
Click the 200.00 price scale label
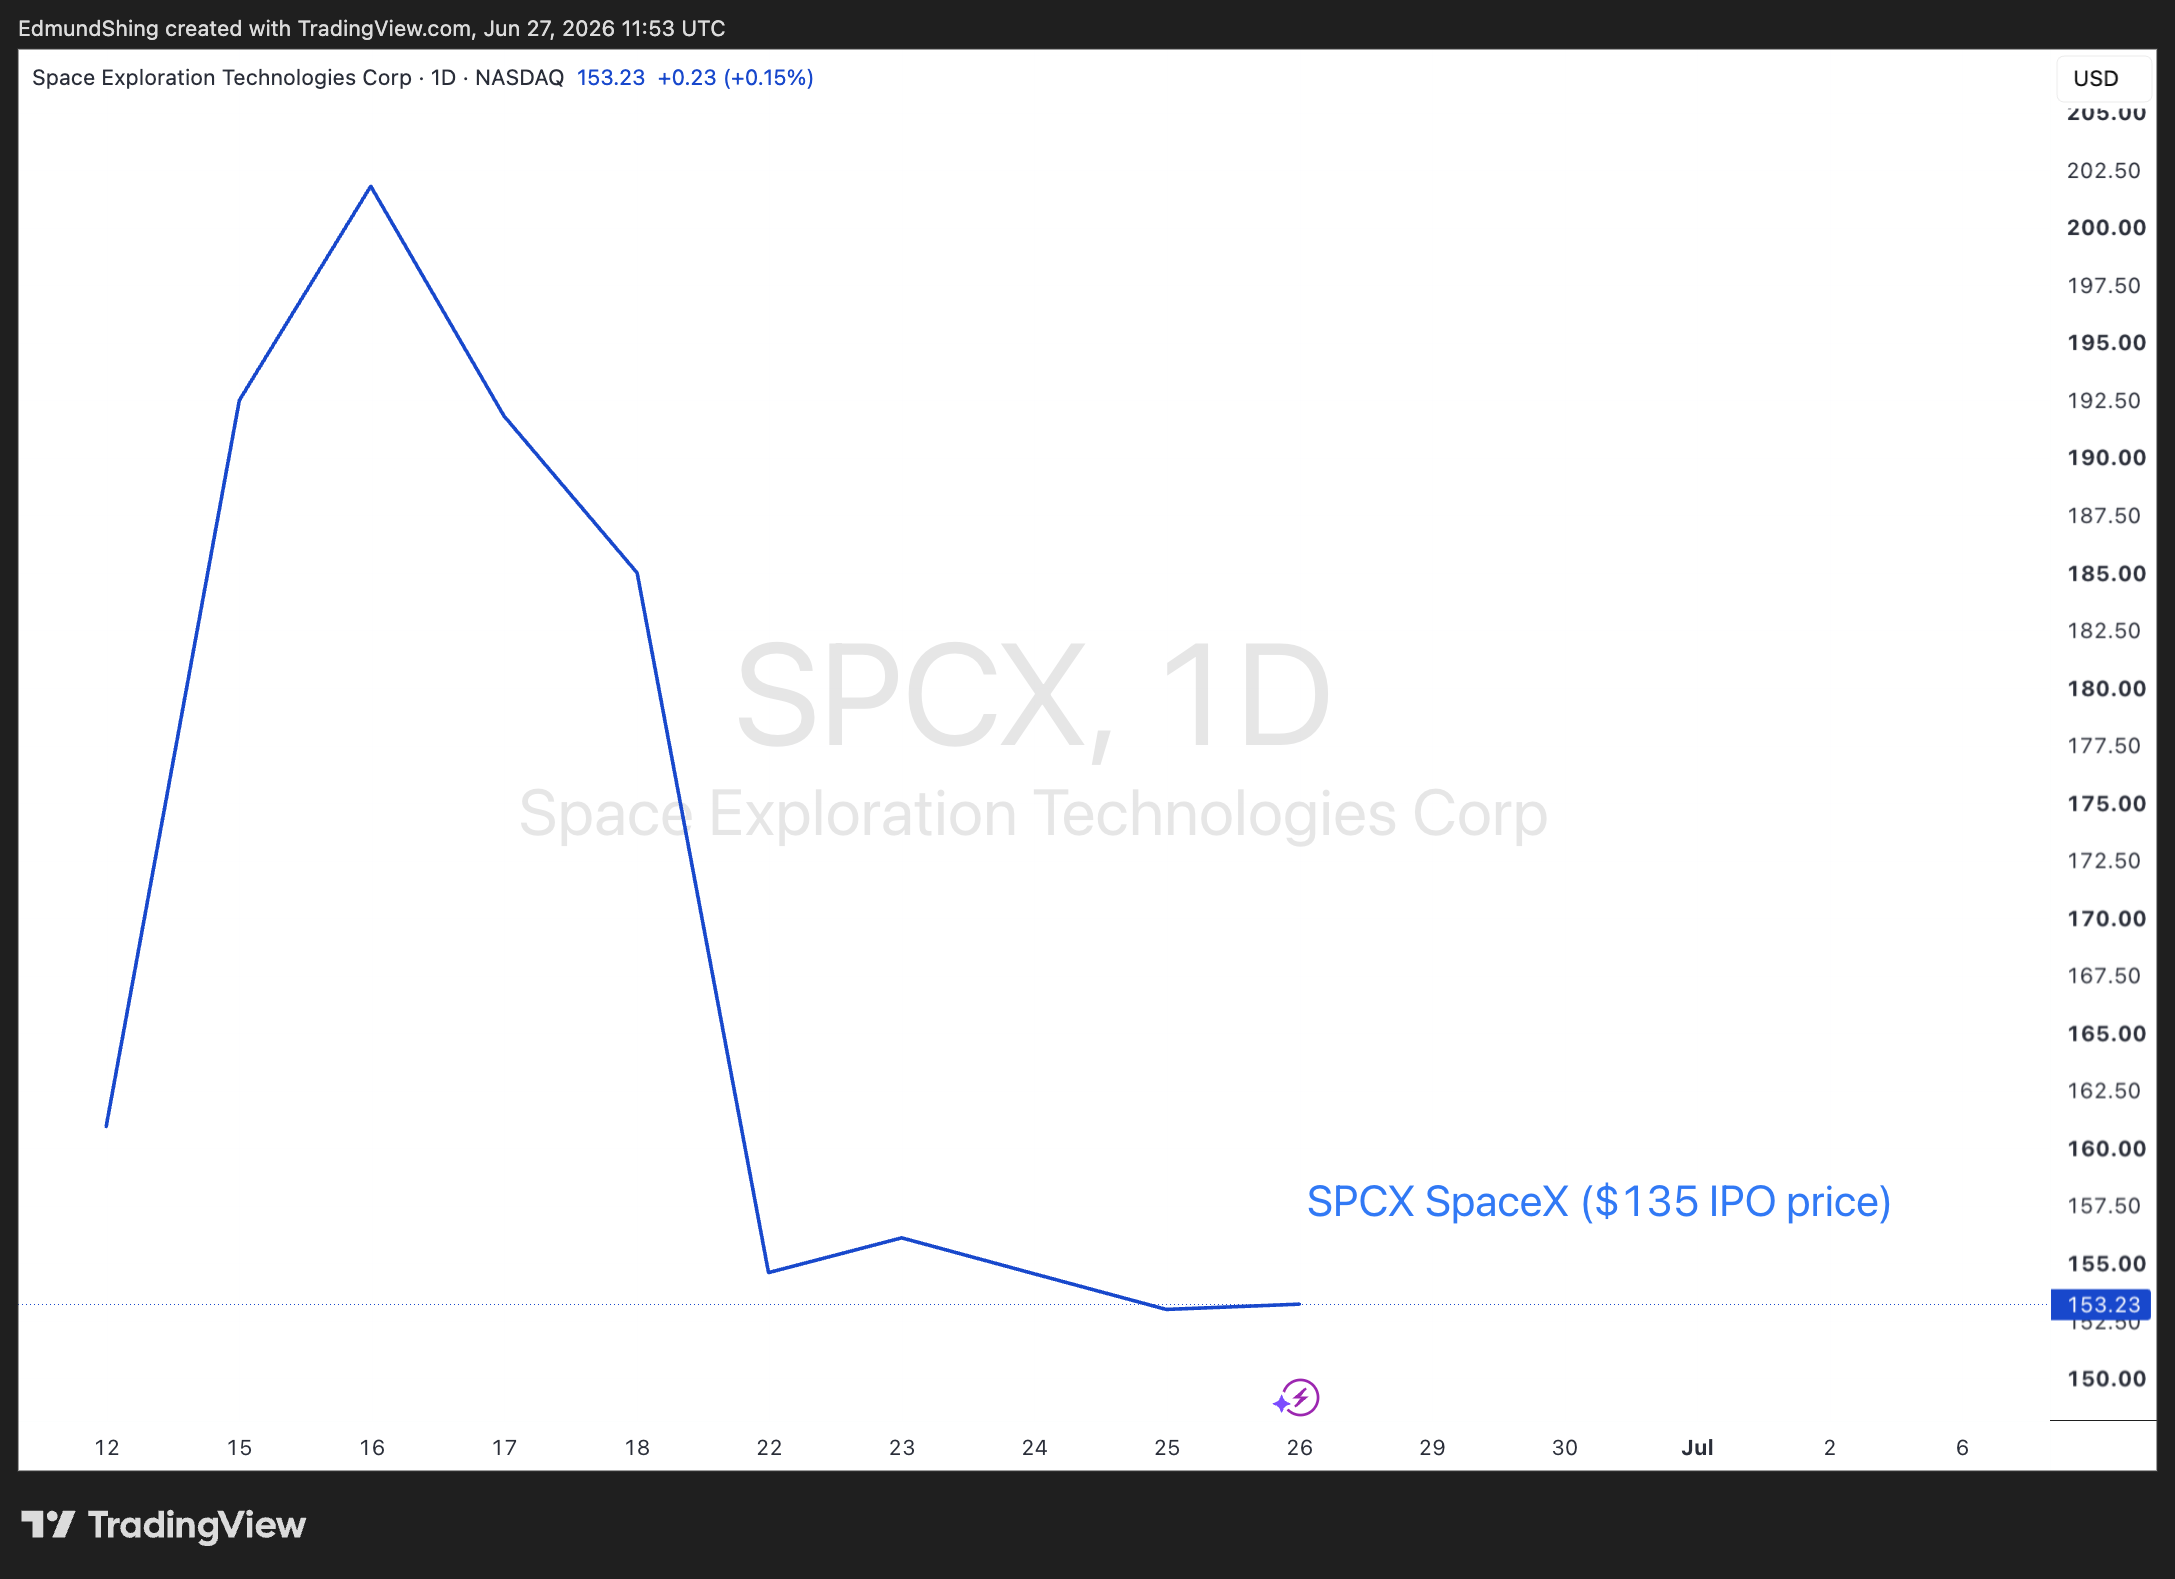click(2106, 227)
